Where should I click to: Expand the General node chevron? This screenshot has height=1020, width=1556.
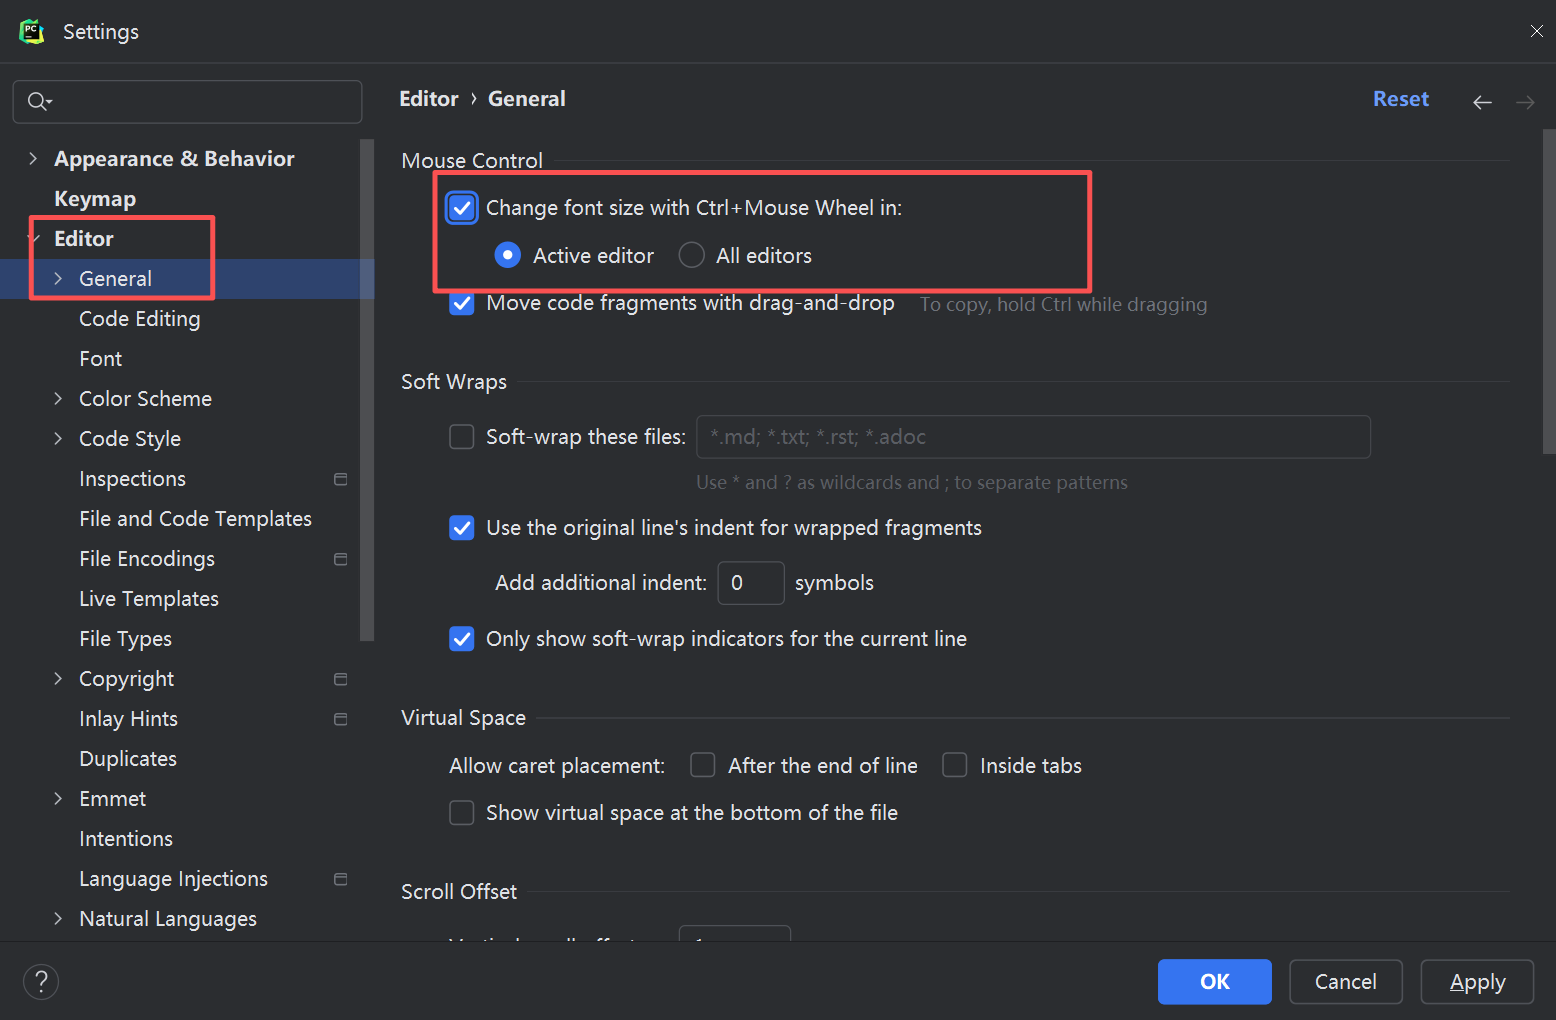click(x=58, y=278)
